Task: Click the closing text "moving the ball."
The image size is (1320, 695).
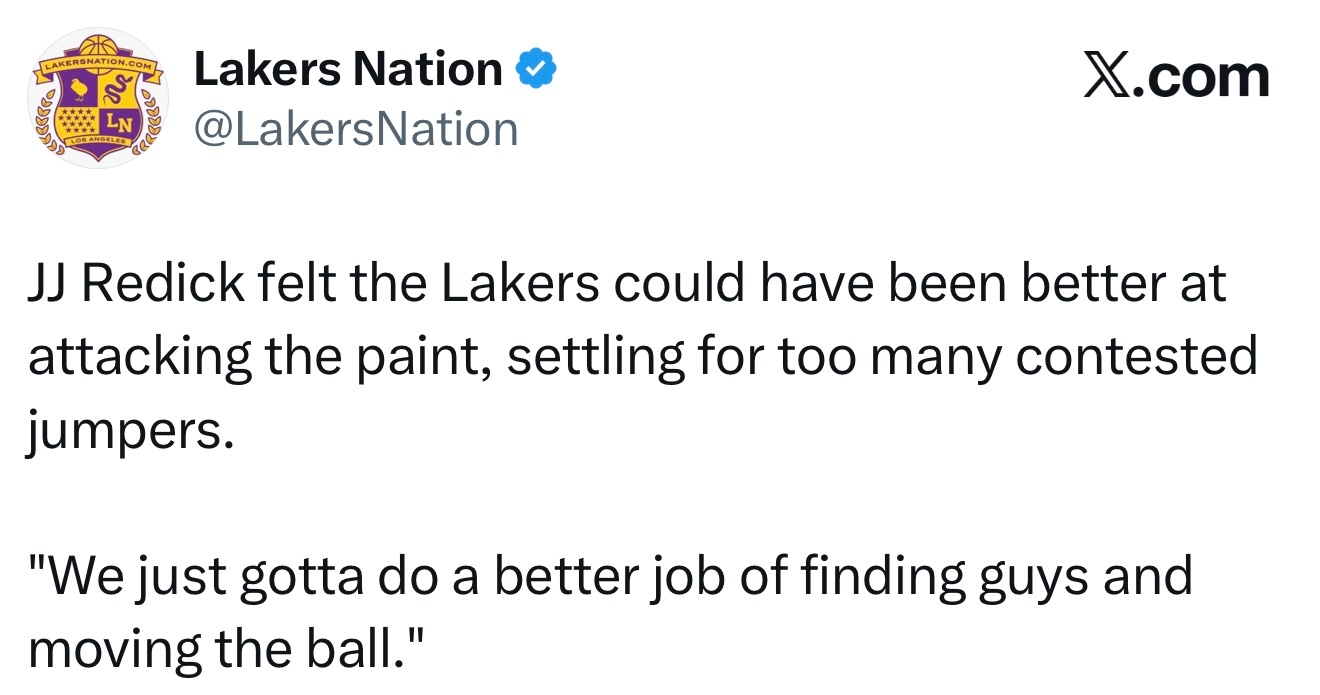Action: [227, 649]
